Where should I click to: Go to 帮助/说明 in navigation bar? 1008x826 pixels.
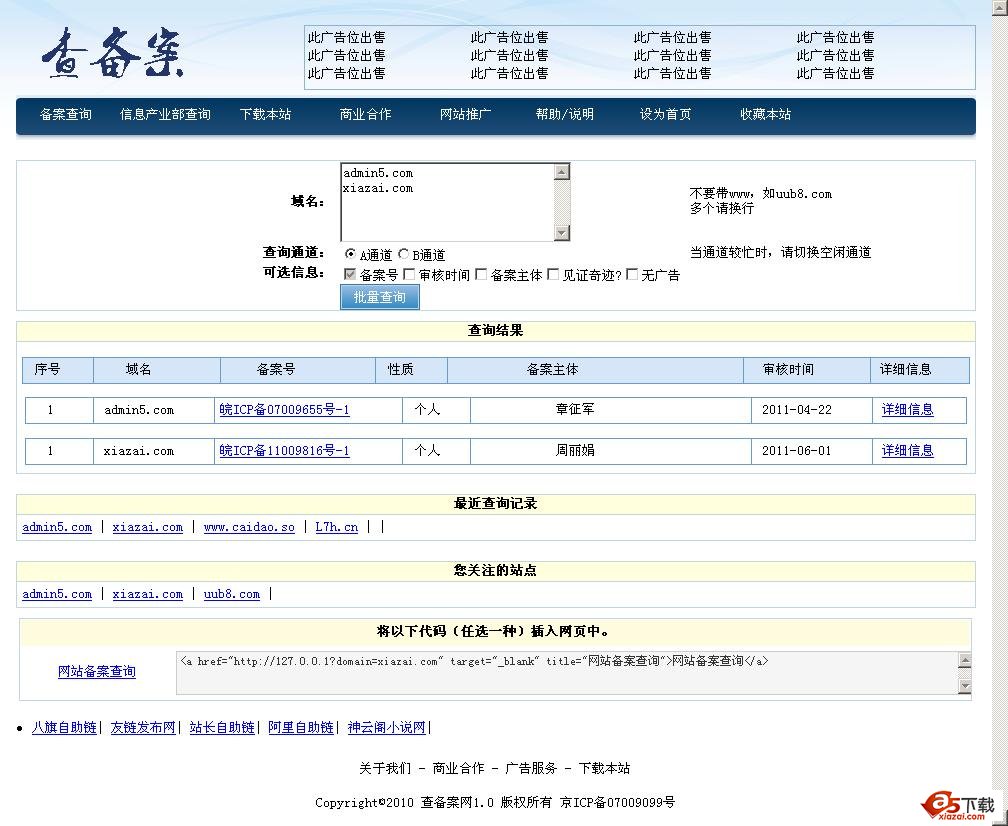[x=564, y=114]
